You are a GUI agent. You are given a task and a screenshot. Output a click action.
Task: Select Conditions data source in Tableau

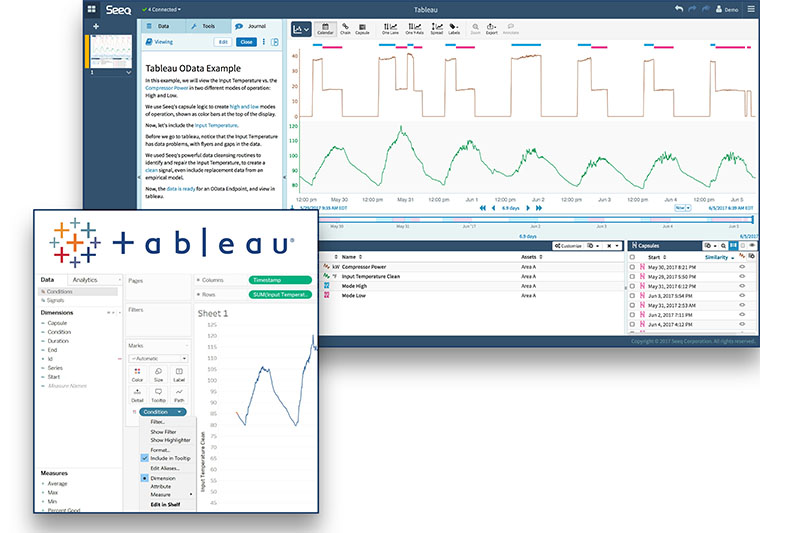pos(79,292)
